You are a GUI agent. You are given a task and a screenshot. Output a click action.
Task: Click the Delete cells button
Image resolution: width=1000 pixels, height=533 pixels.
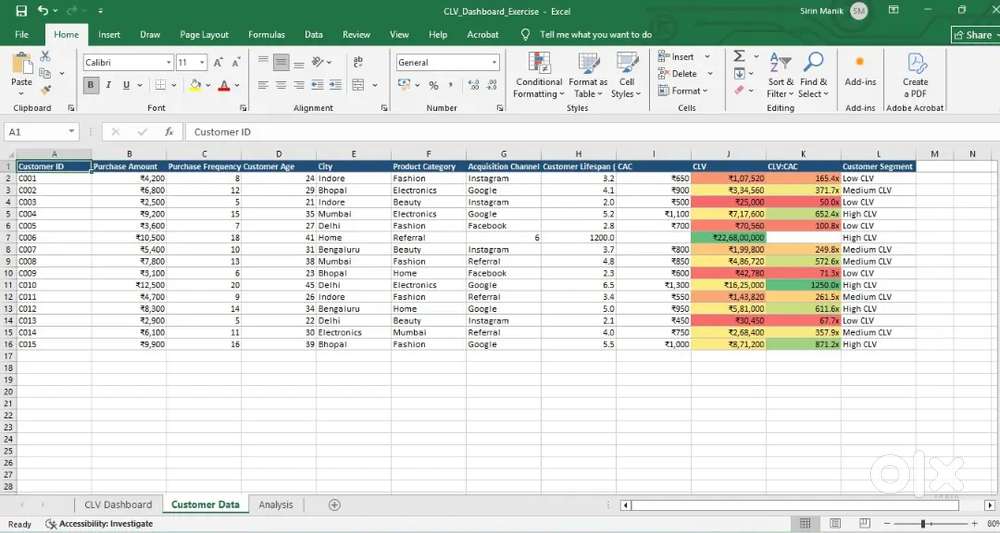685,73
